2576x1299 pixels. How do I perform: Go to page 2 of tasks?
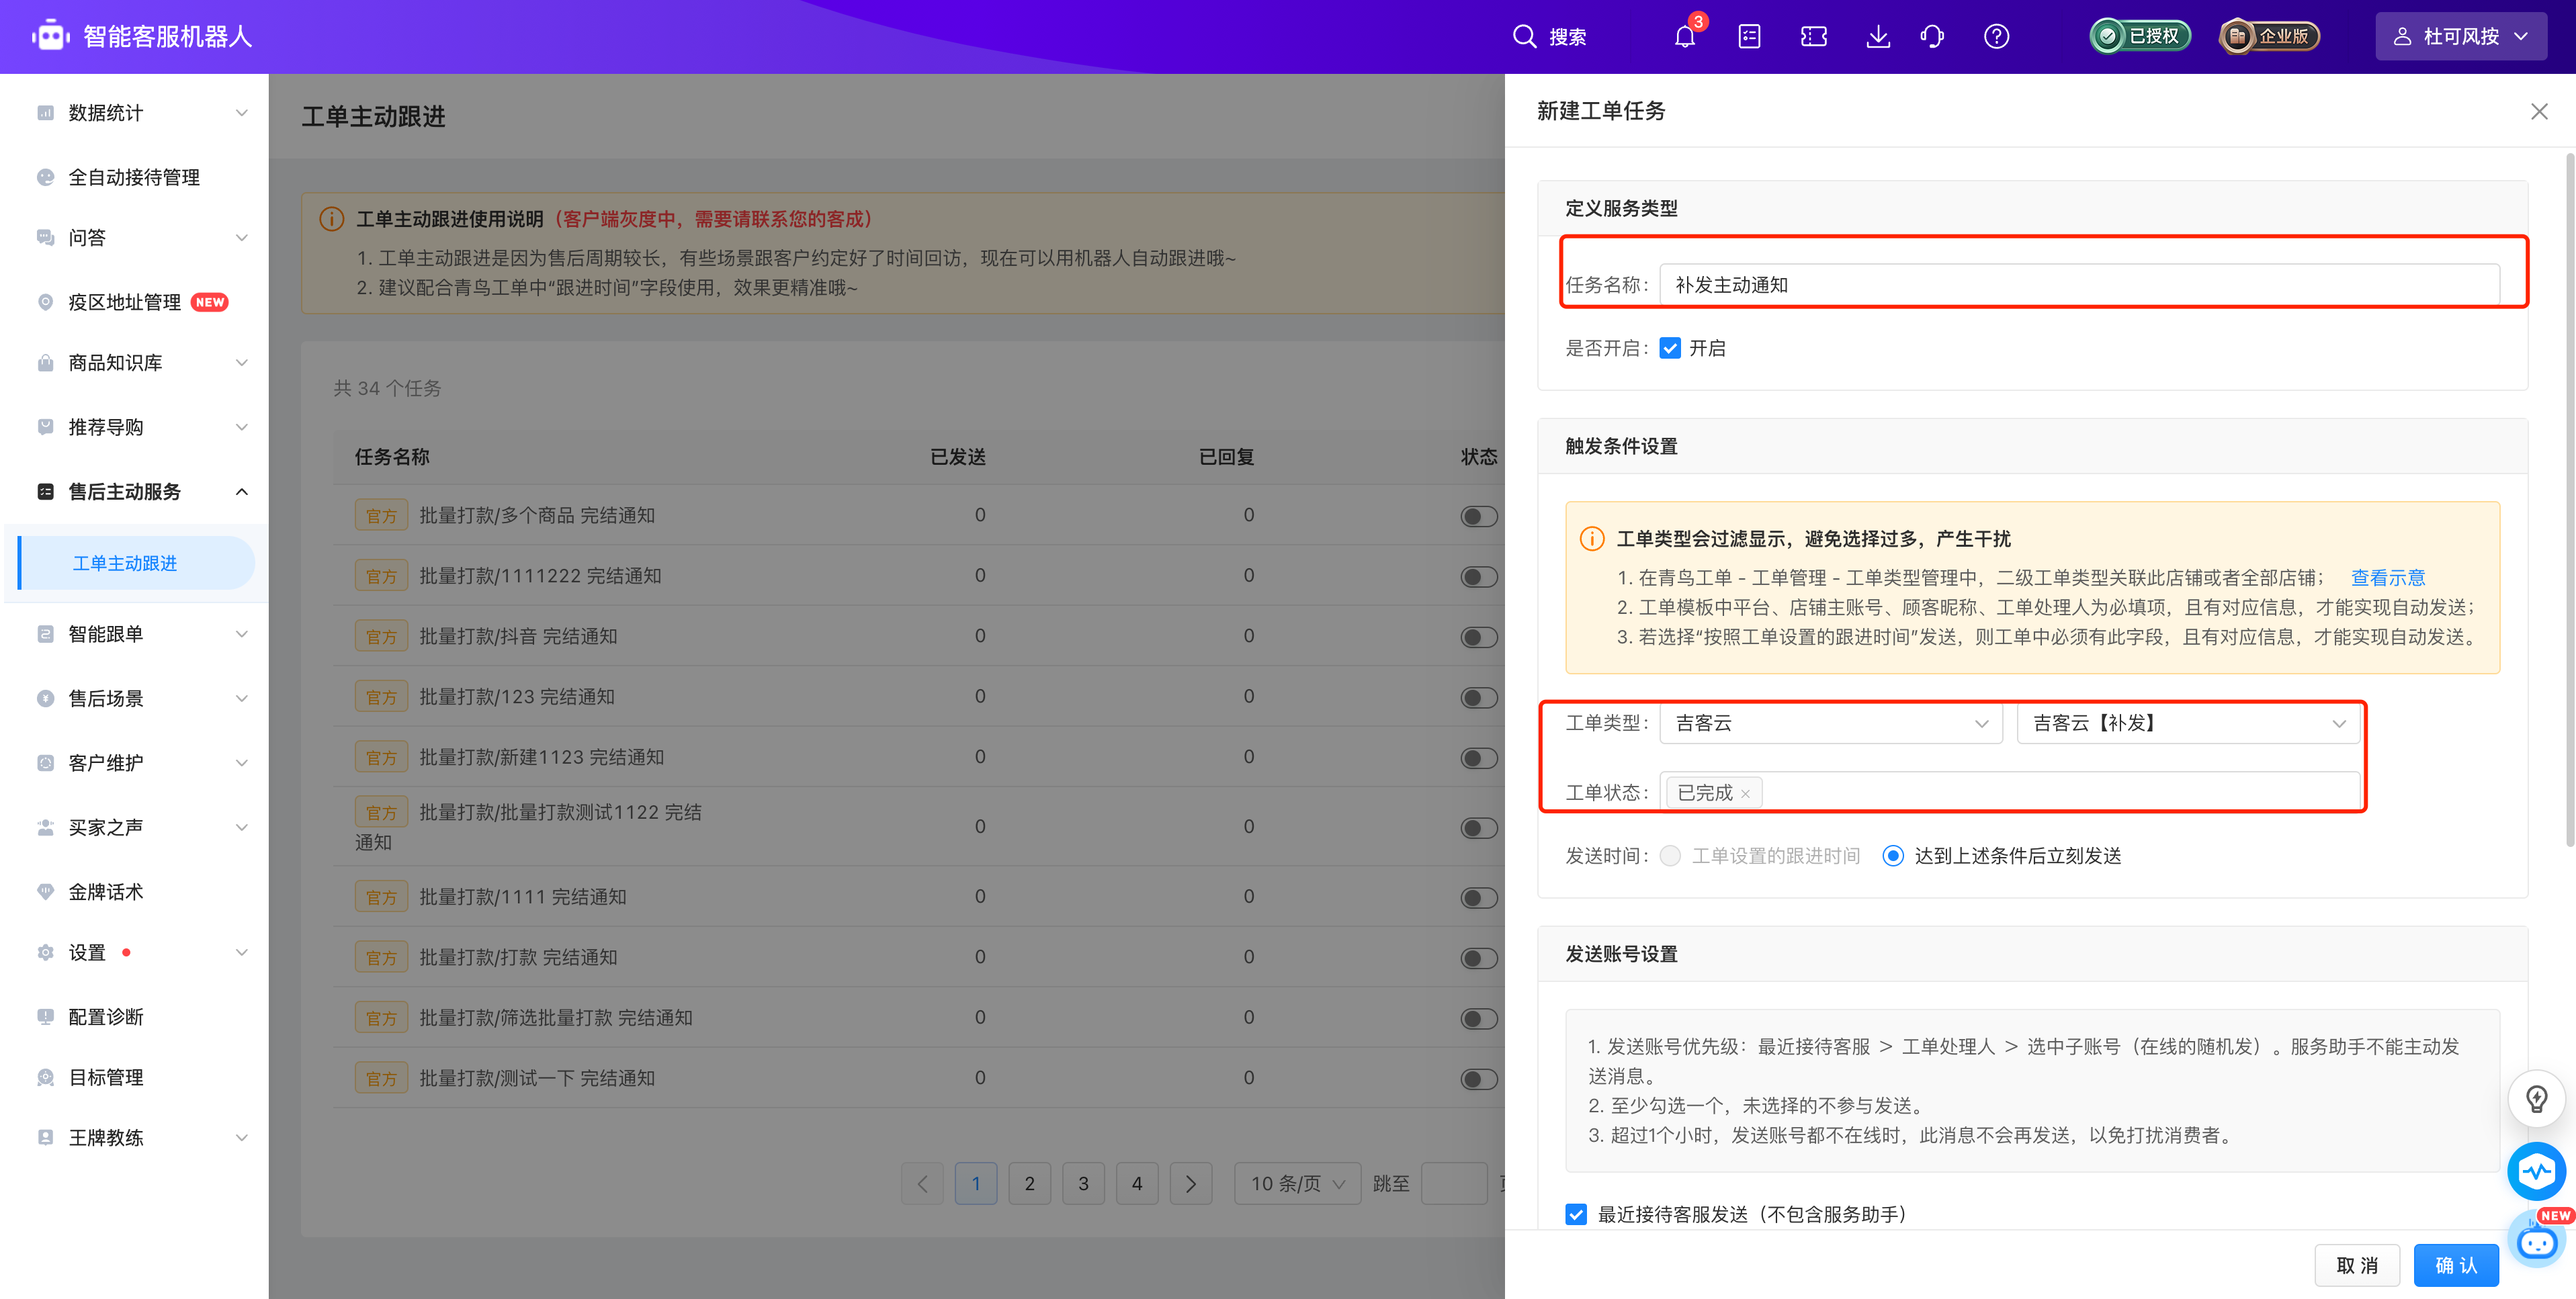tap(1029, 1183)
